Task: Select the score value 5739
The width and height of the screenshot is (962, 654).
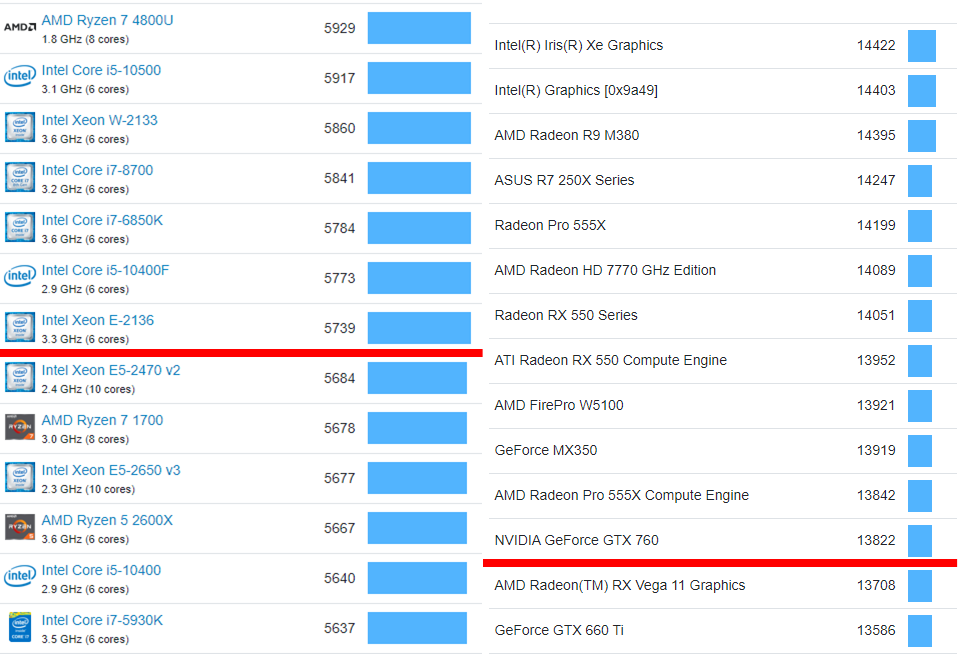Action: (x=339, y=328)
